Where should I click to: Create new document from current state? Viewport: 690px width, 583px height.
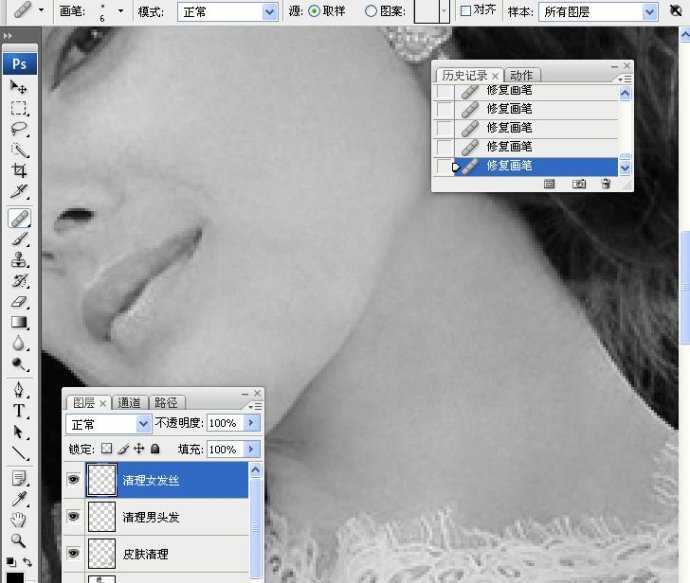click(x=549, y=183)
